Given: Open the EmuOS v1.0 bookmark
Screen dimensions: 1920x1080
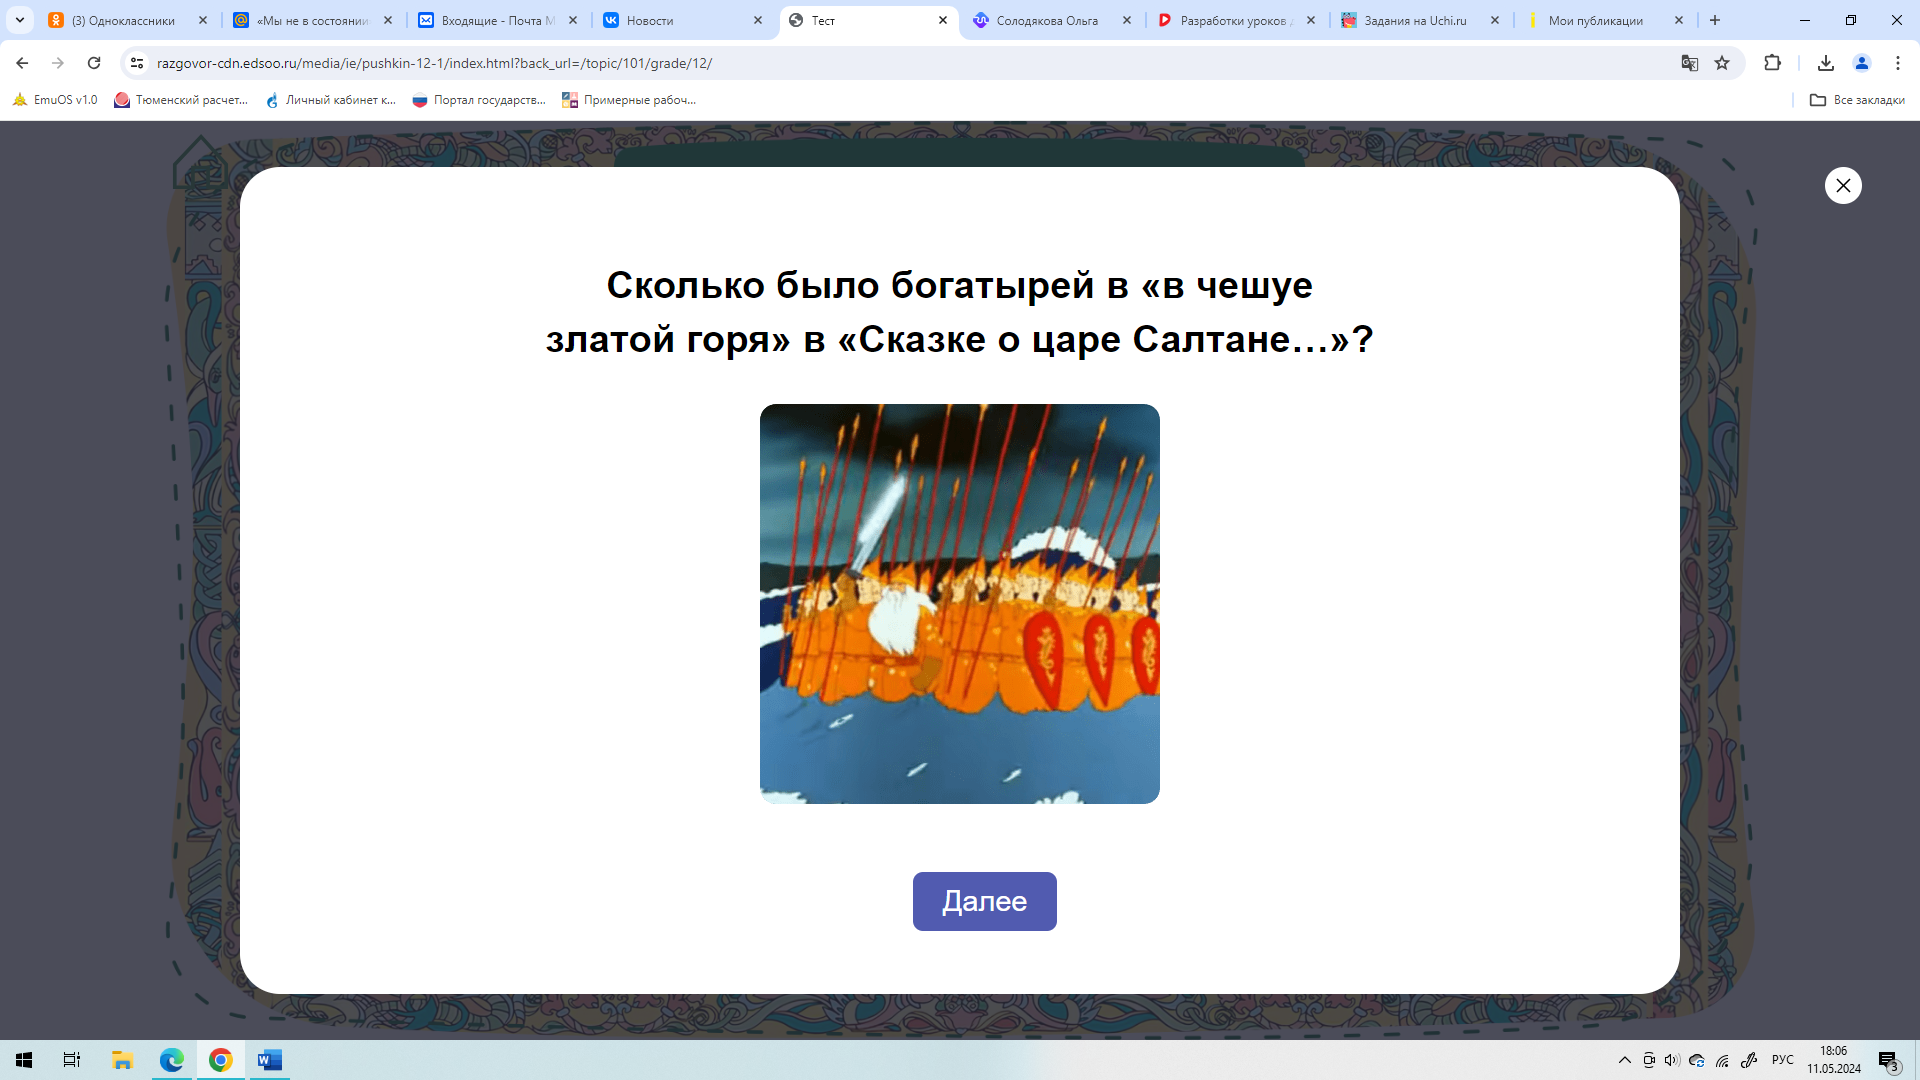Looking at the screenshot, I should click(55, 100).
